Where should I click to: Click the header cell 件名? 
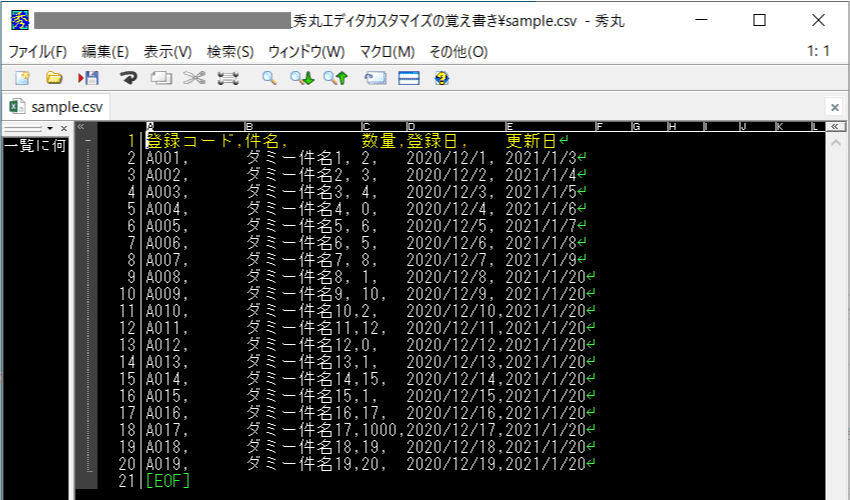[261, 141]
